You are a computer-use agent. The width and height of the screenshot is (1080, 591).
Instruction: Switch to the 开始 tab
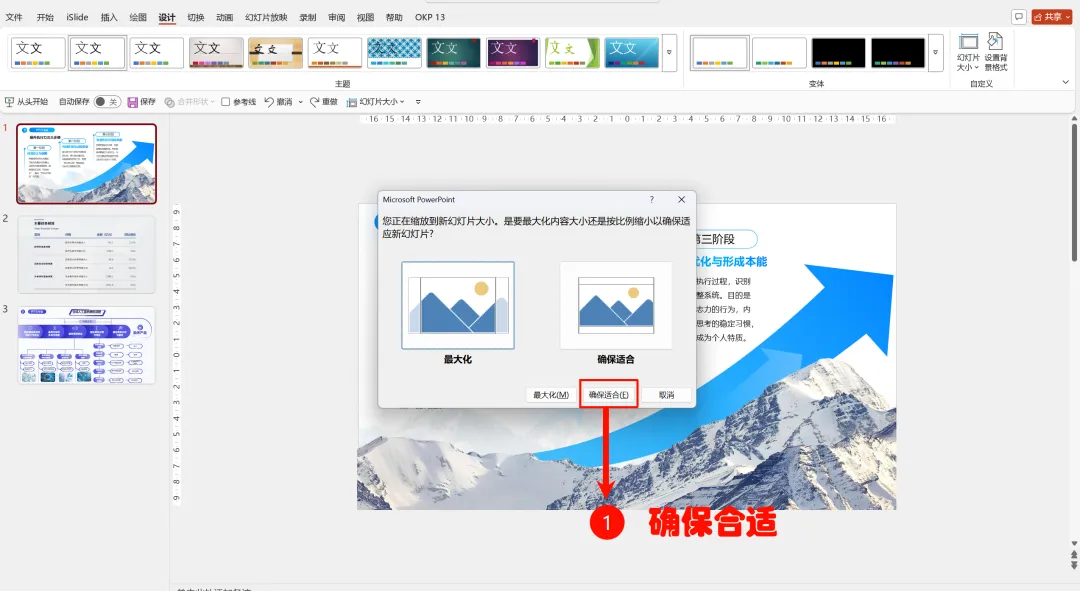(x=45, y=17)
